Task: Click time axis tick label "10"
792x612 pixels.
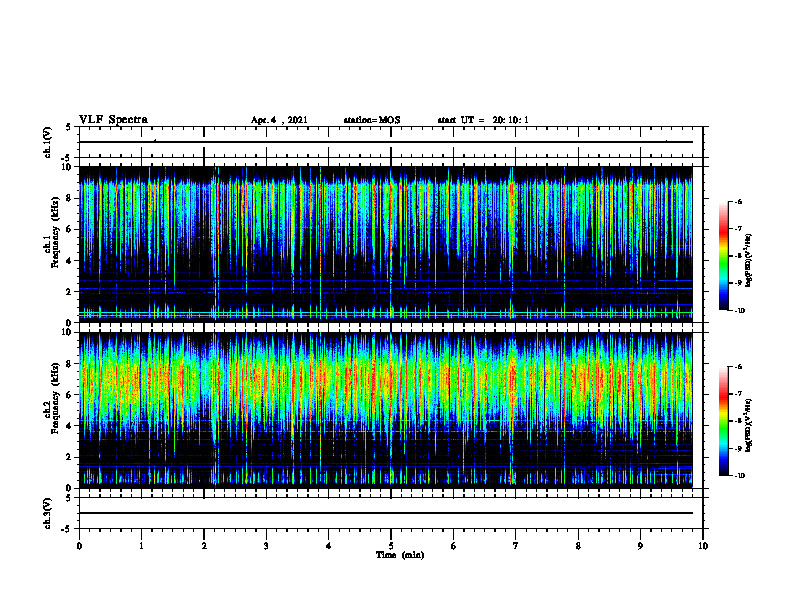Action: point(703,546)
